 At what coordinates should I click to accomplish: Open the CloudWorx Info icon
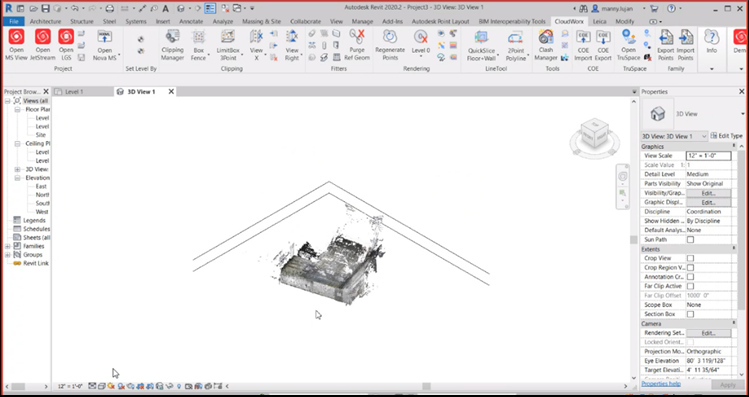tap(711, 37)
